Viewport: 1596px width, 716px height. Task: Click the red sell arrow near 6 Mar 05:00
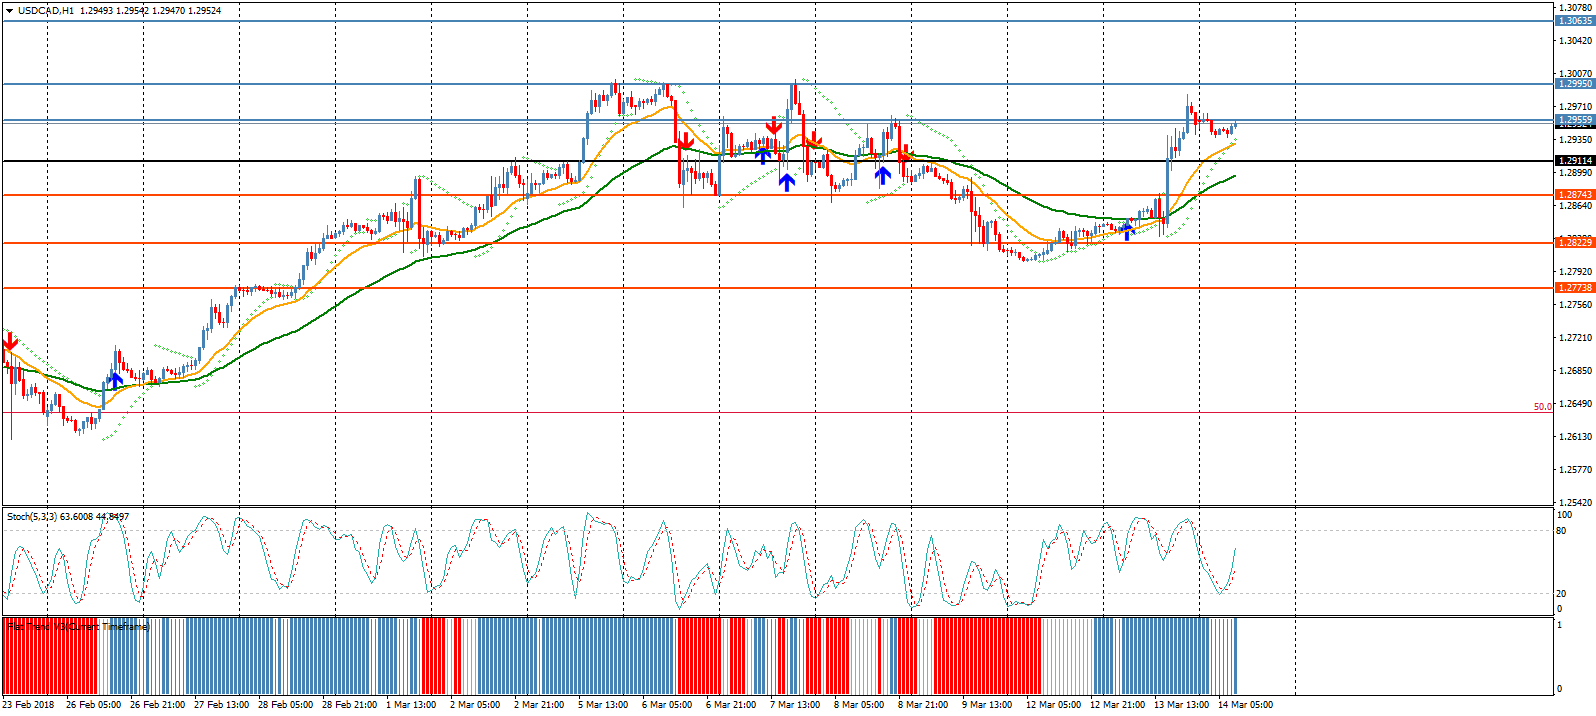[685, 142]
